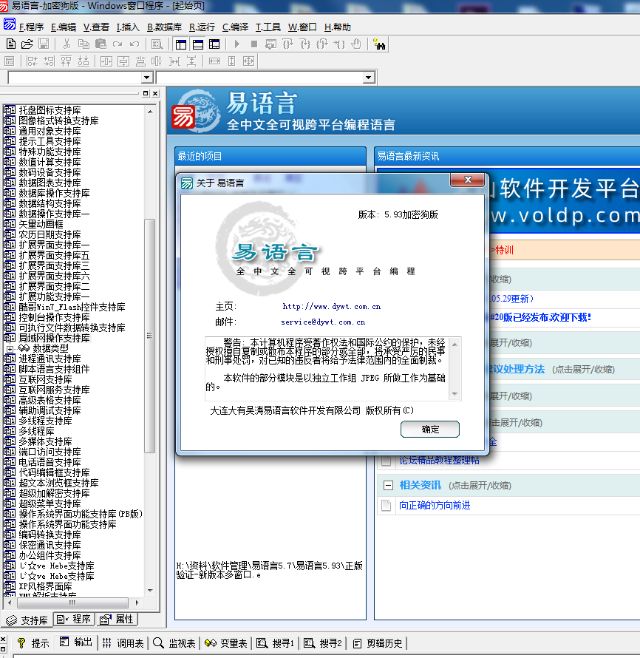Open the H.帮助 menu
Image resolution: width=640 pixels, height=658 pixels.
tap(337, 27)
